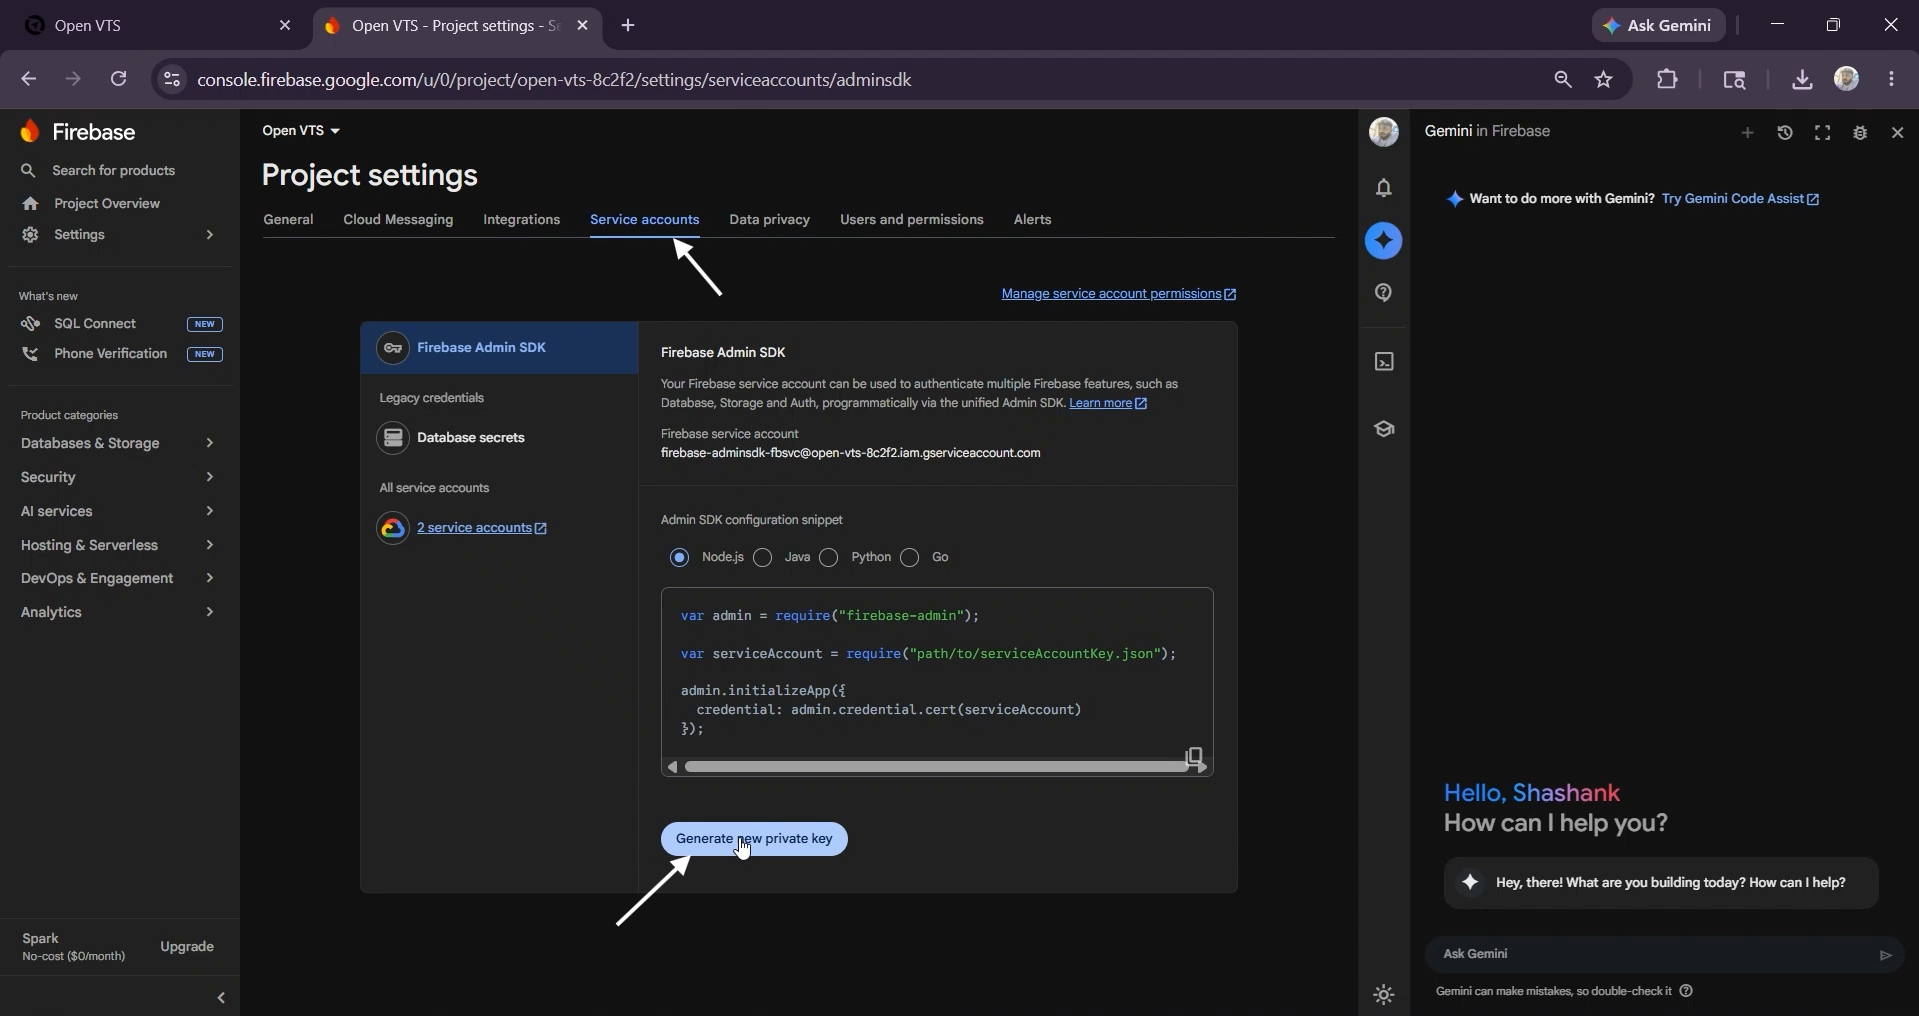Click Try Gemini Code Assist link
The width and height of the screenshot is (1919, 1016).
[x=1740, y=199]
